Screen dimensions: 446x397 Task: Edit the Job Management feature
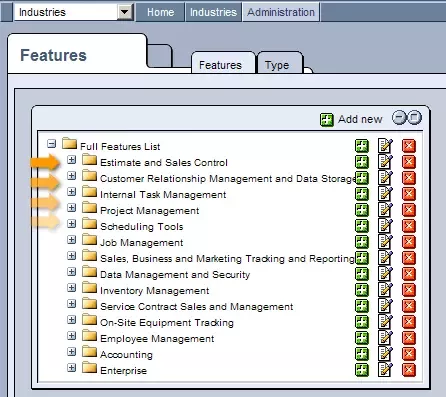point(385,242)
